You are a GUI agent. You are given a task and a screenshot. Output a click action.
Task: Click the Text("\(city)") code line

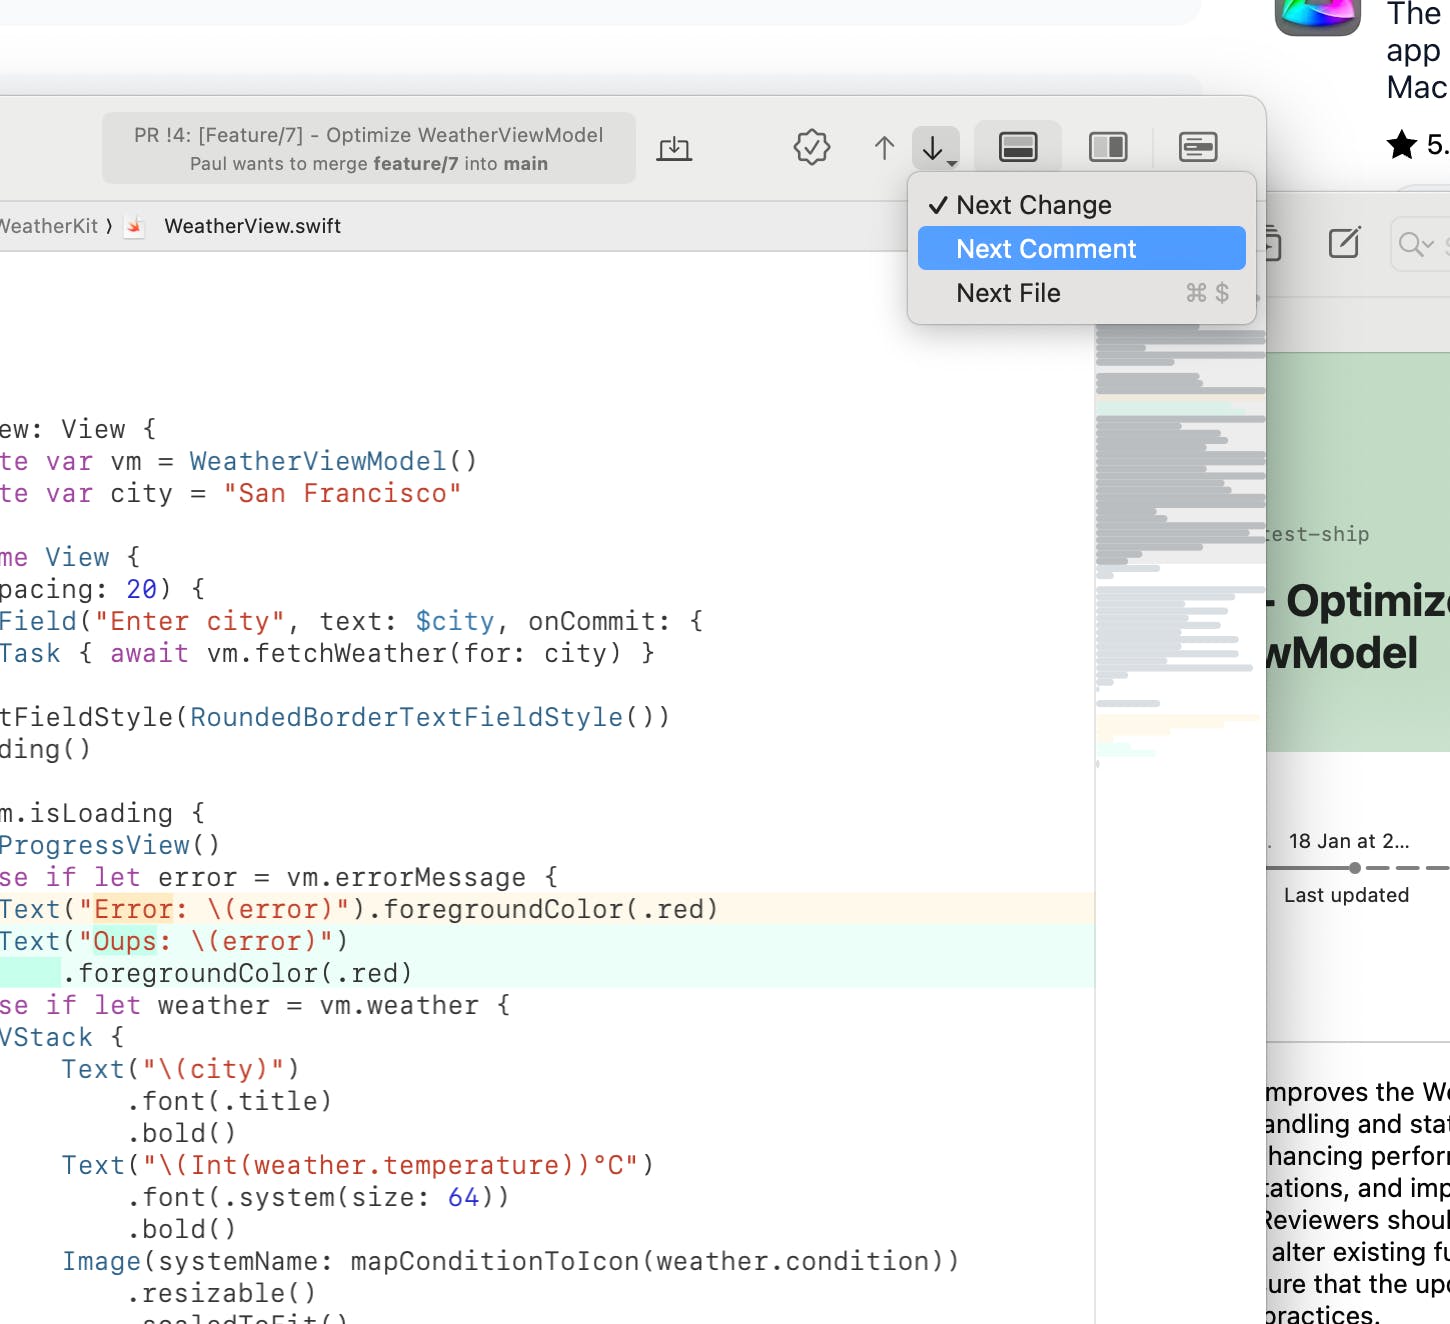pyautogui.click(x=180, y=1069)
